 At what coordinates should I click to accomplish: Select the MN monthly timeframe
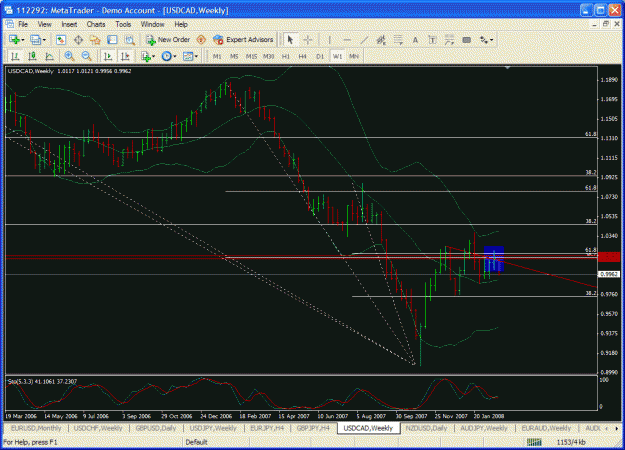click(354, 57)
